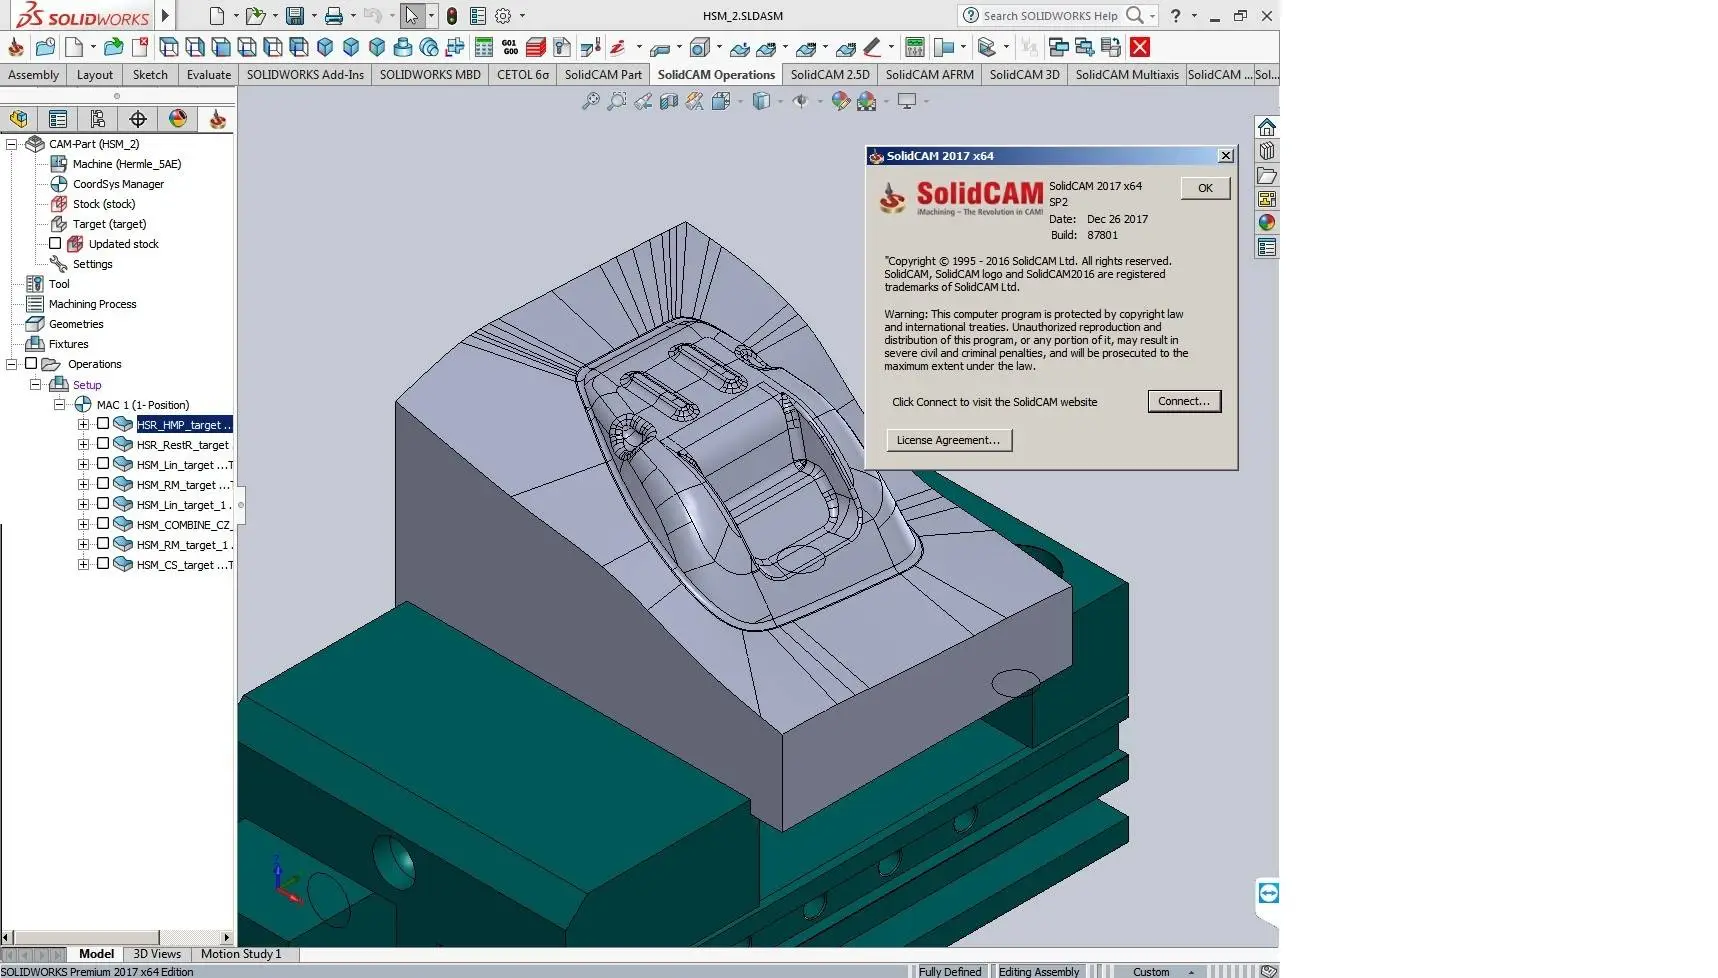Image resolution: width=1718 pixels, height=978 pixels.
Task: Open the 3D Views bottom tab
Action: tap(157, 954)
